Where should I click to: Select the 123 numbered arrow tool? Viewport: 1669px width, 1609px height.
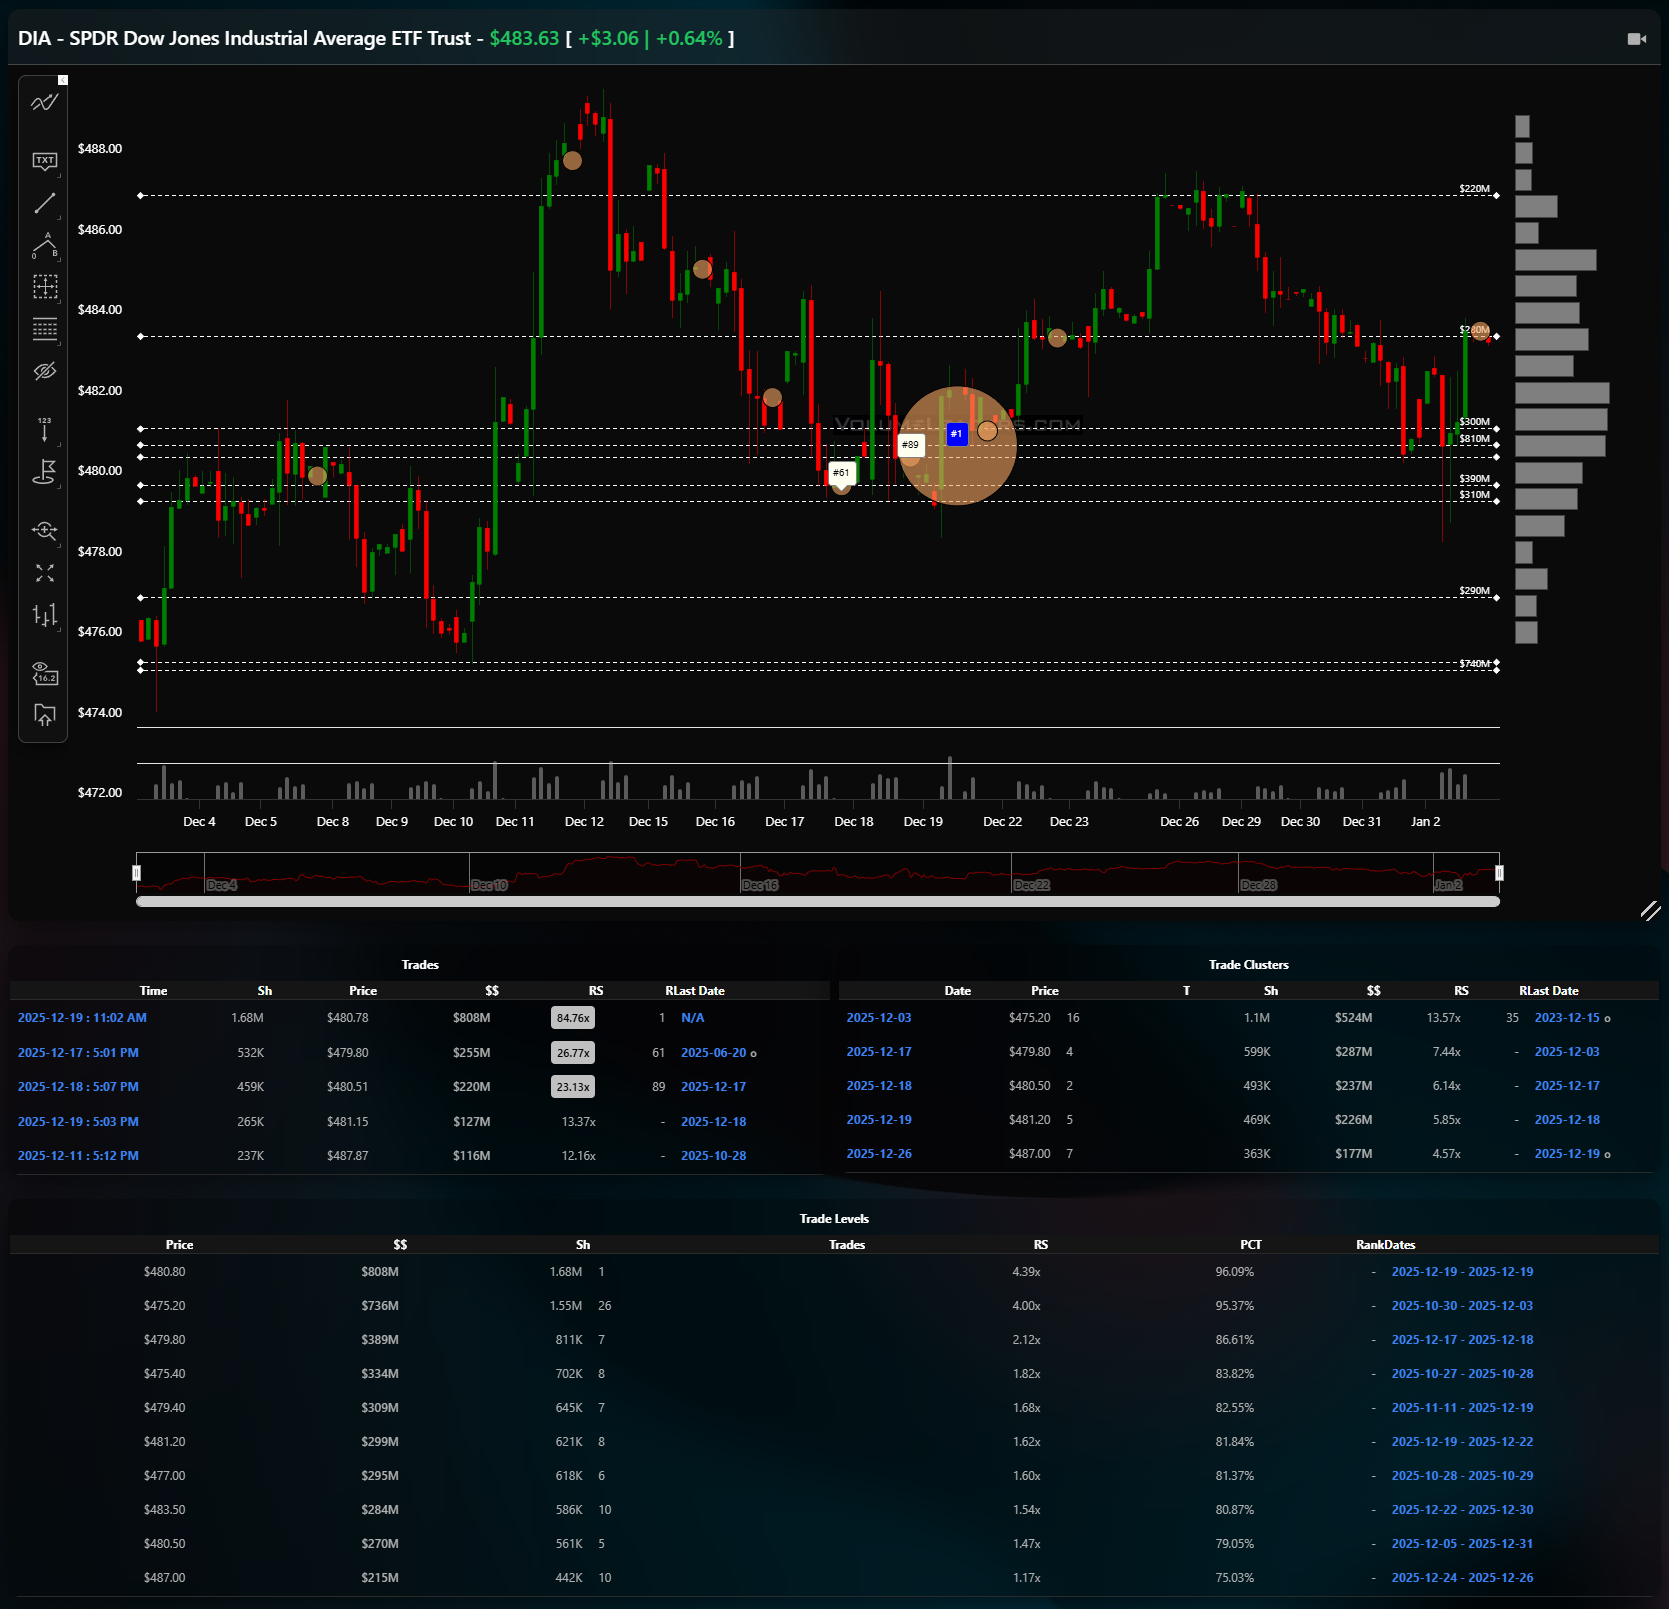click(44, 428)
